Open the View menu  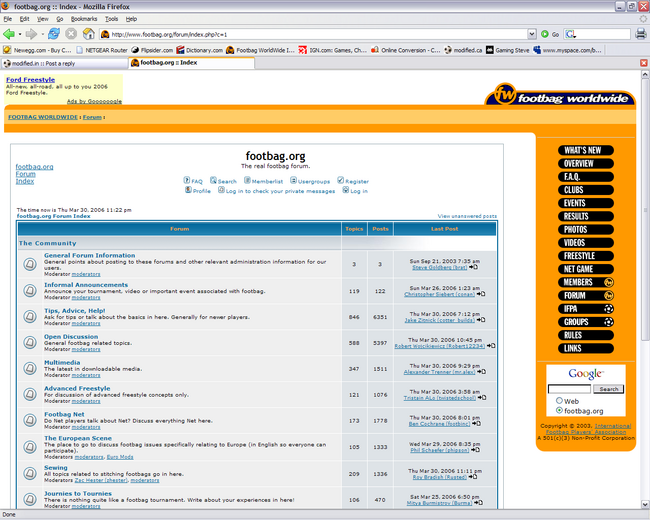pyautogui.click(x=43, y=19)
